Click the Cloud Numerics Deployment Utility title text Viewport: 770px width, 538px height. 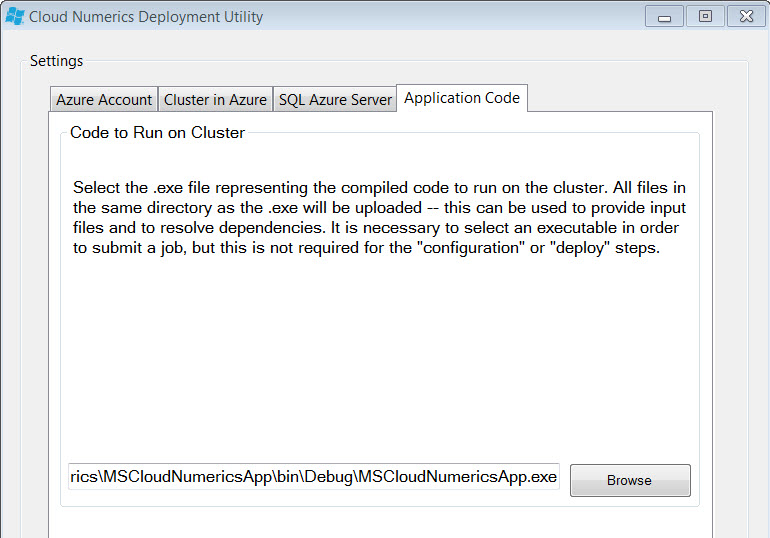pyautogui.click(x=146, y=17)
